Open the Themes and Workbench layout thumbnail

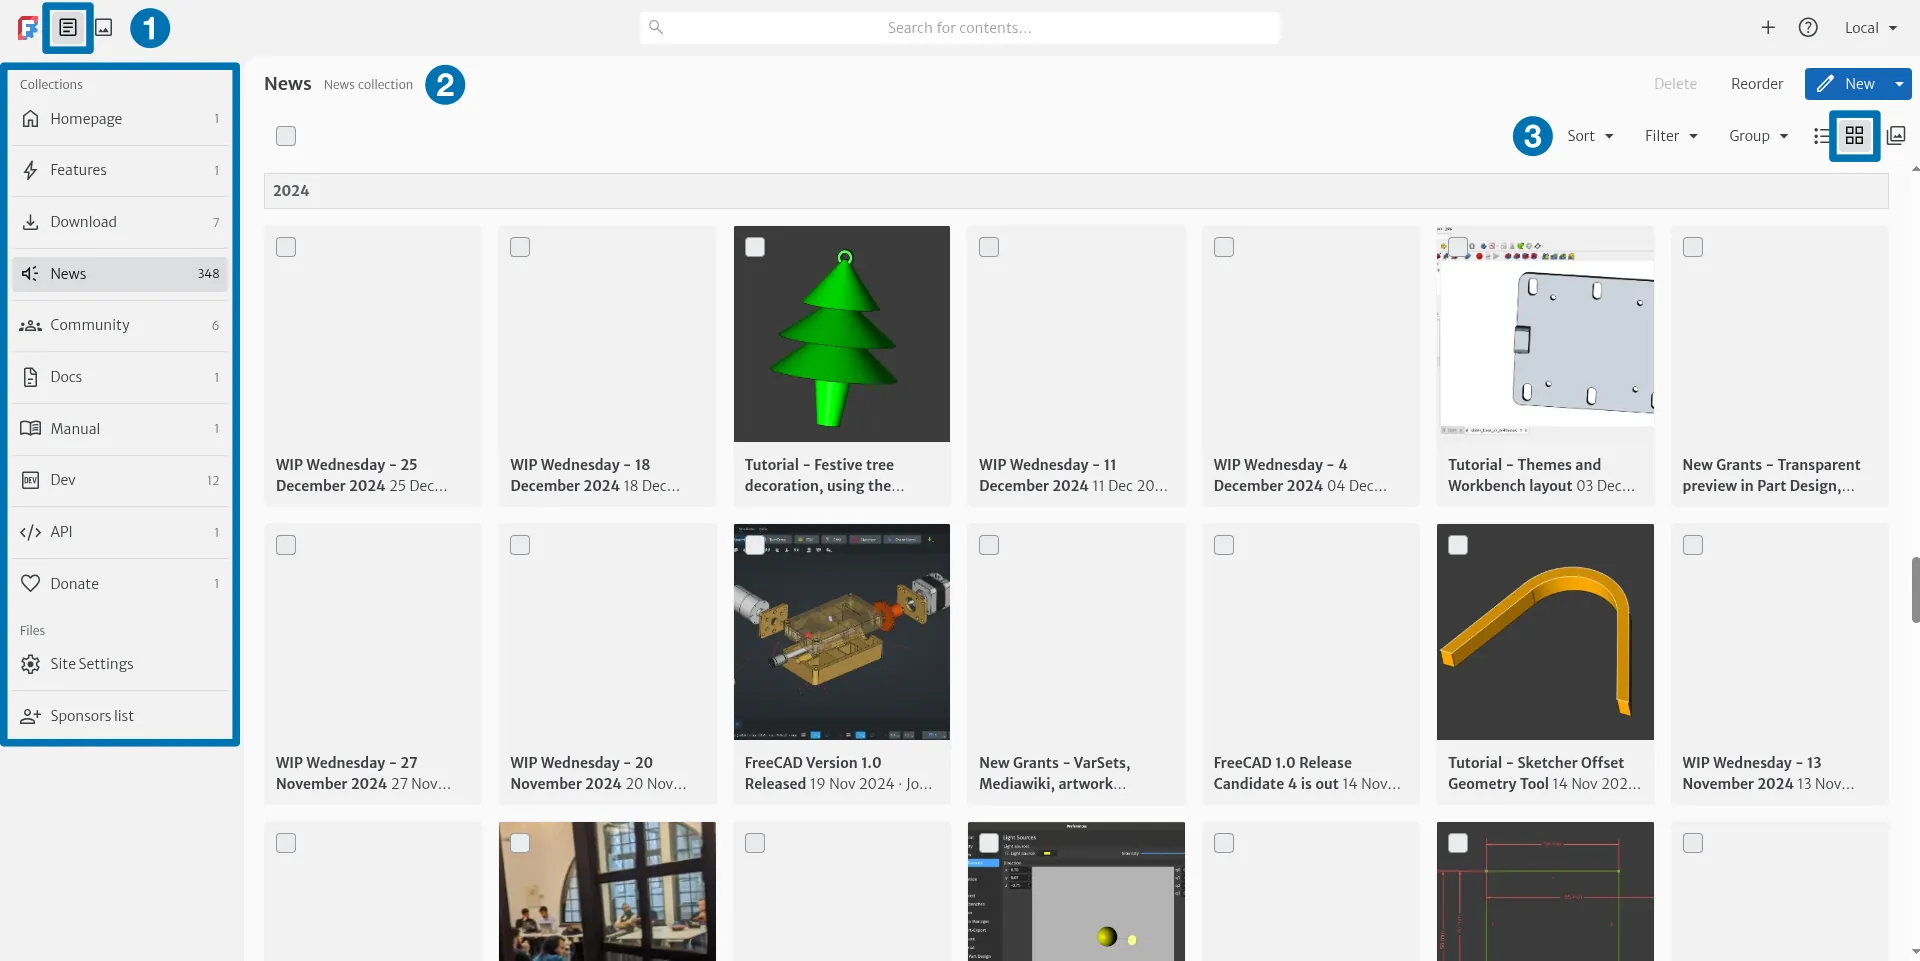[1545, 334]
